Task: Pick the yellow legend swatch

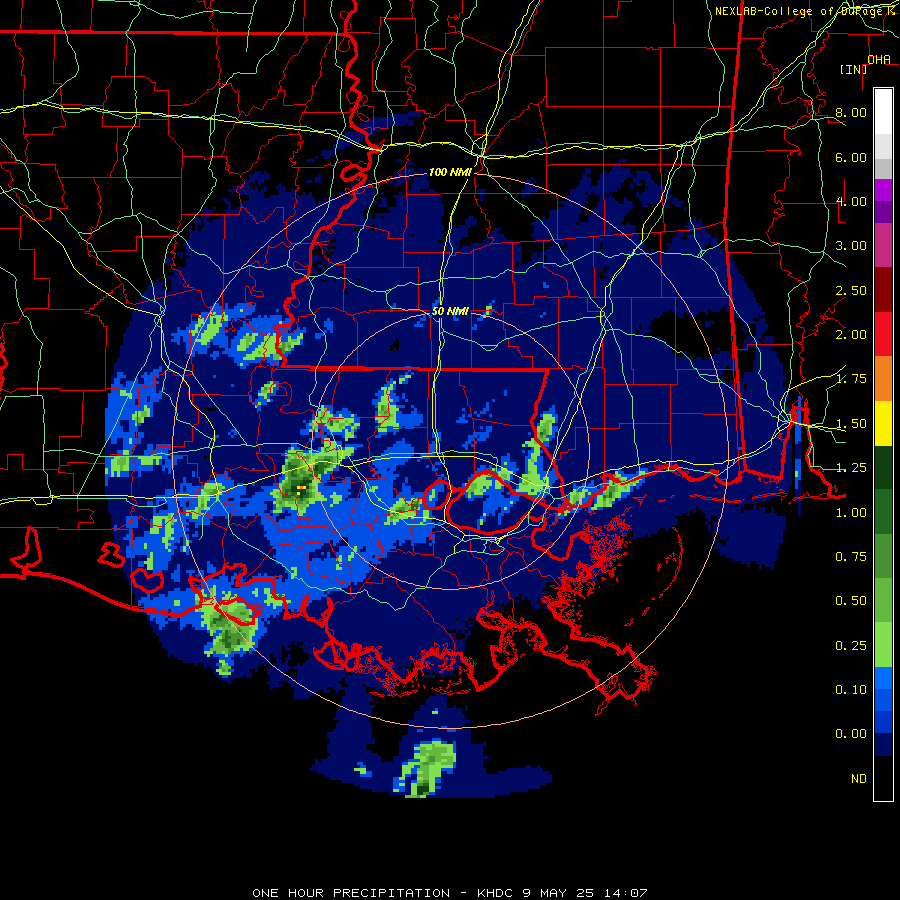Action: pyautogui.click(x=883, y=424)
